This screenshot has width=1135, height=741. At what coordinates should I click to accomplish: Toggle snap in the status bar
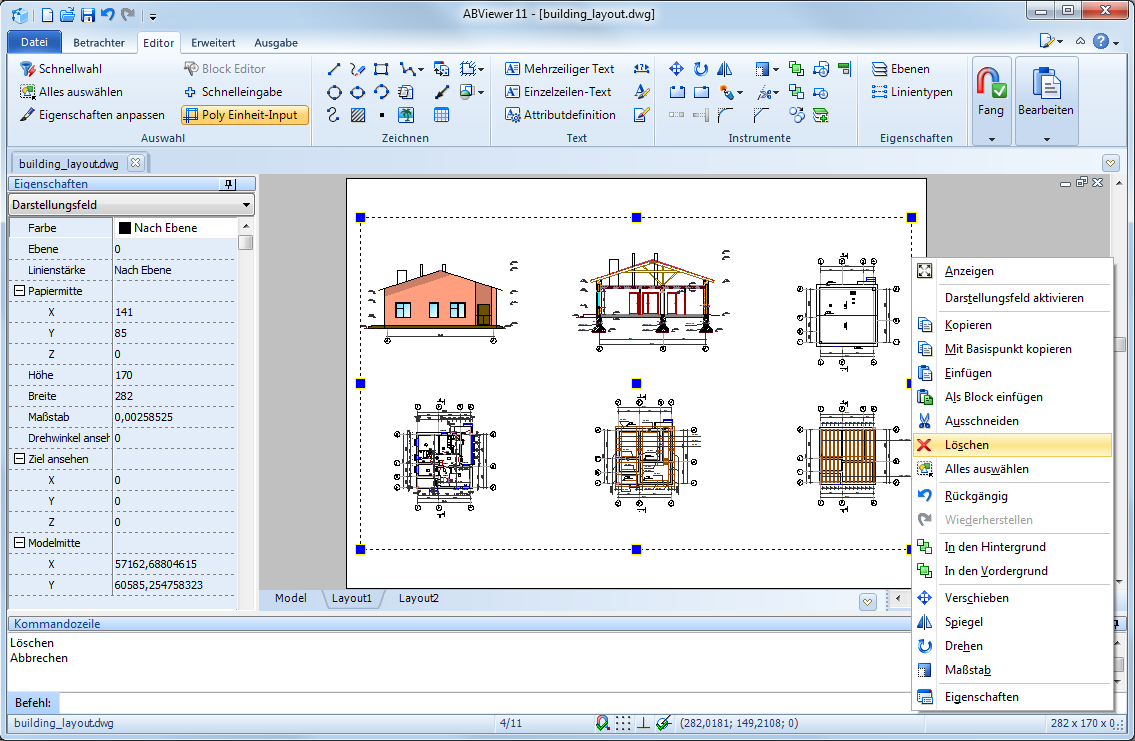[602, 723]
